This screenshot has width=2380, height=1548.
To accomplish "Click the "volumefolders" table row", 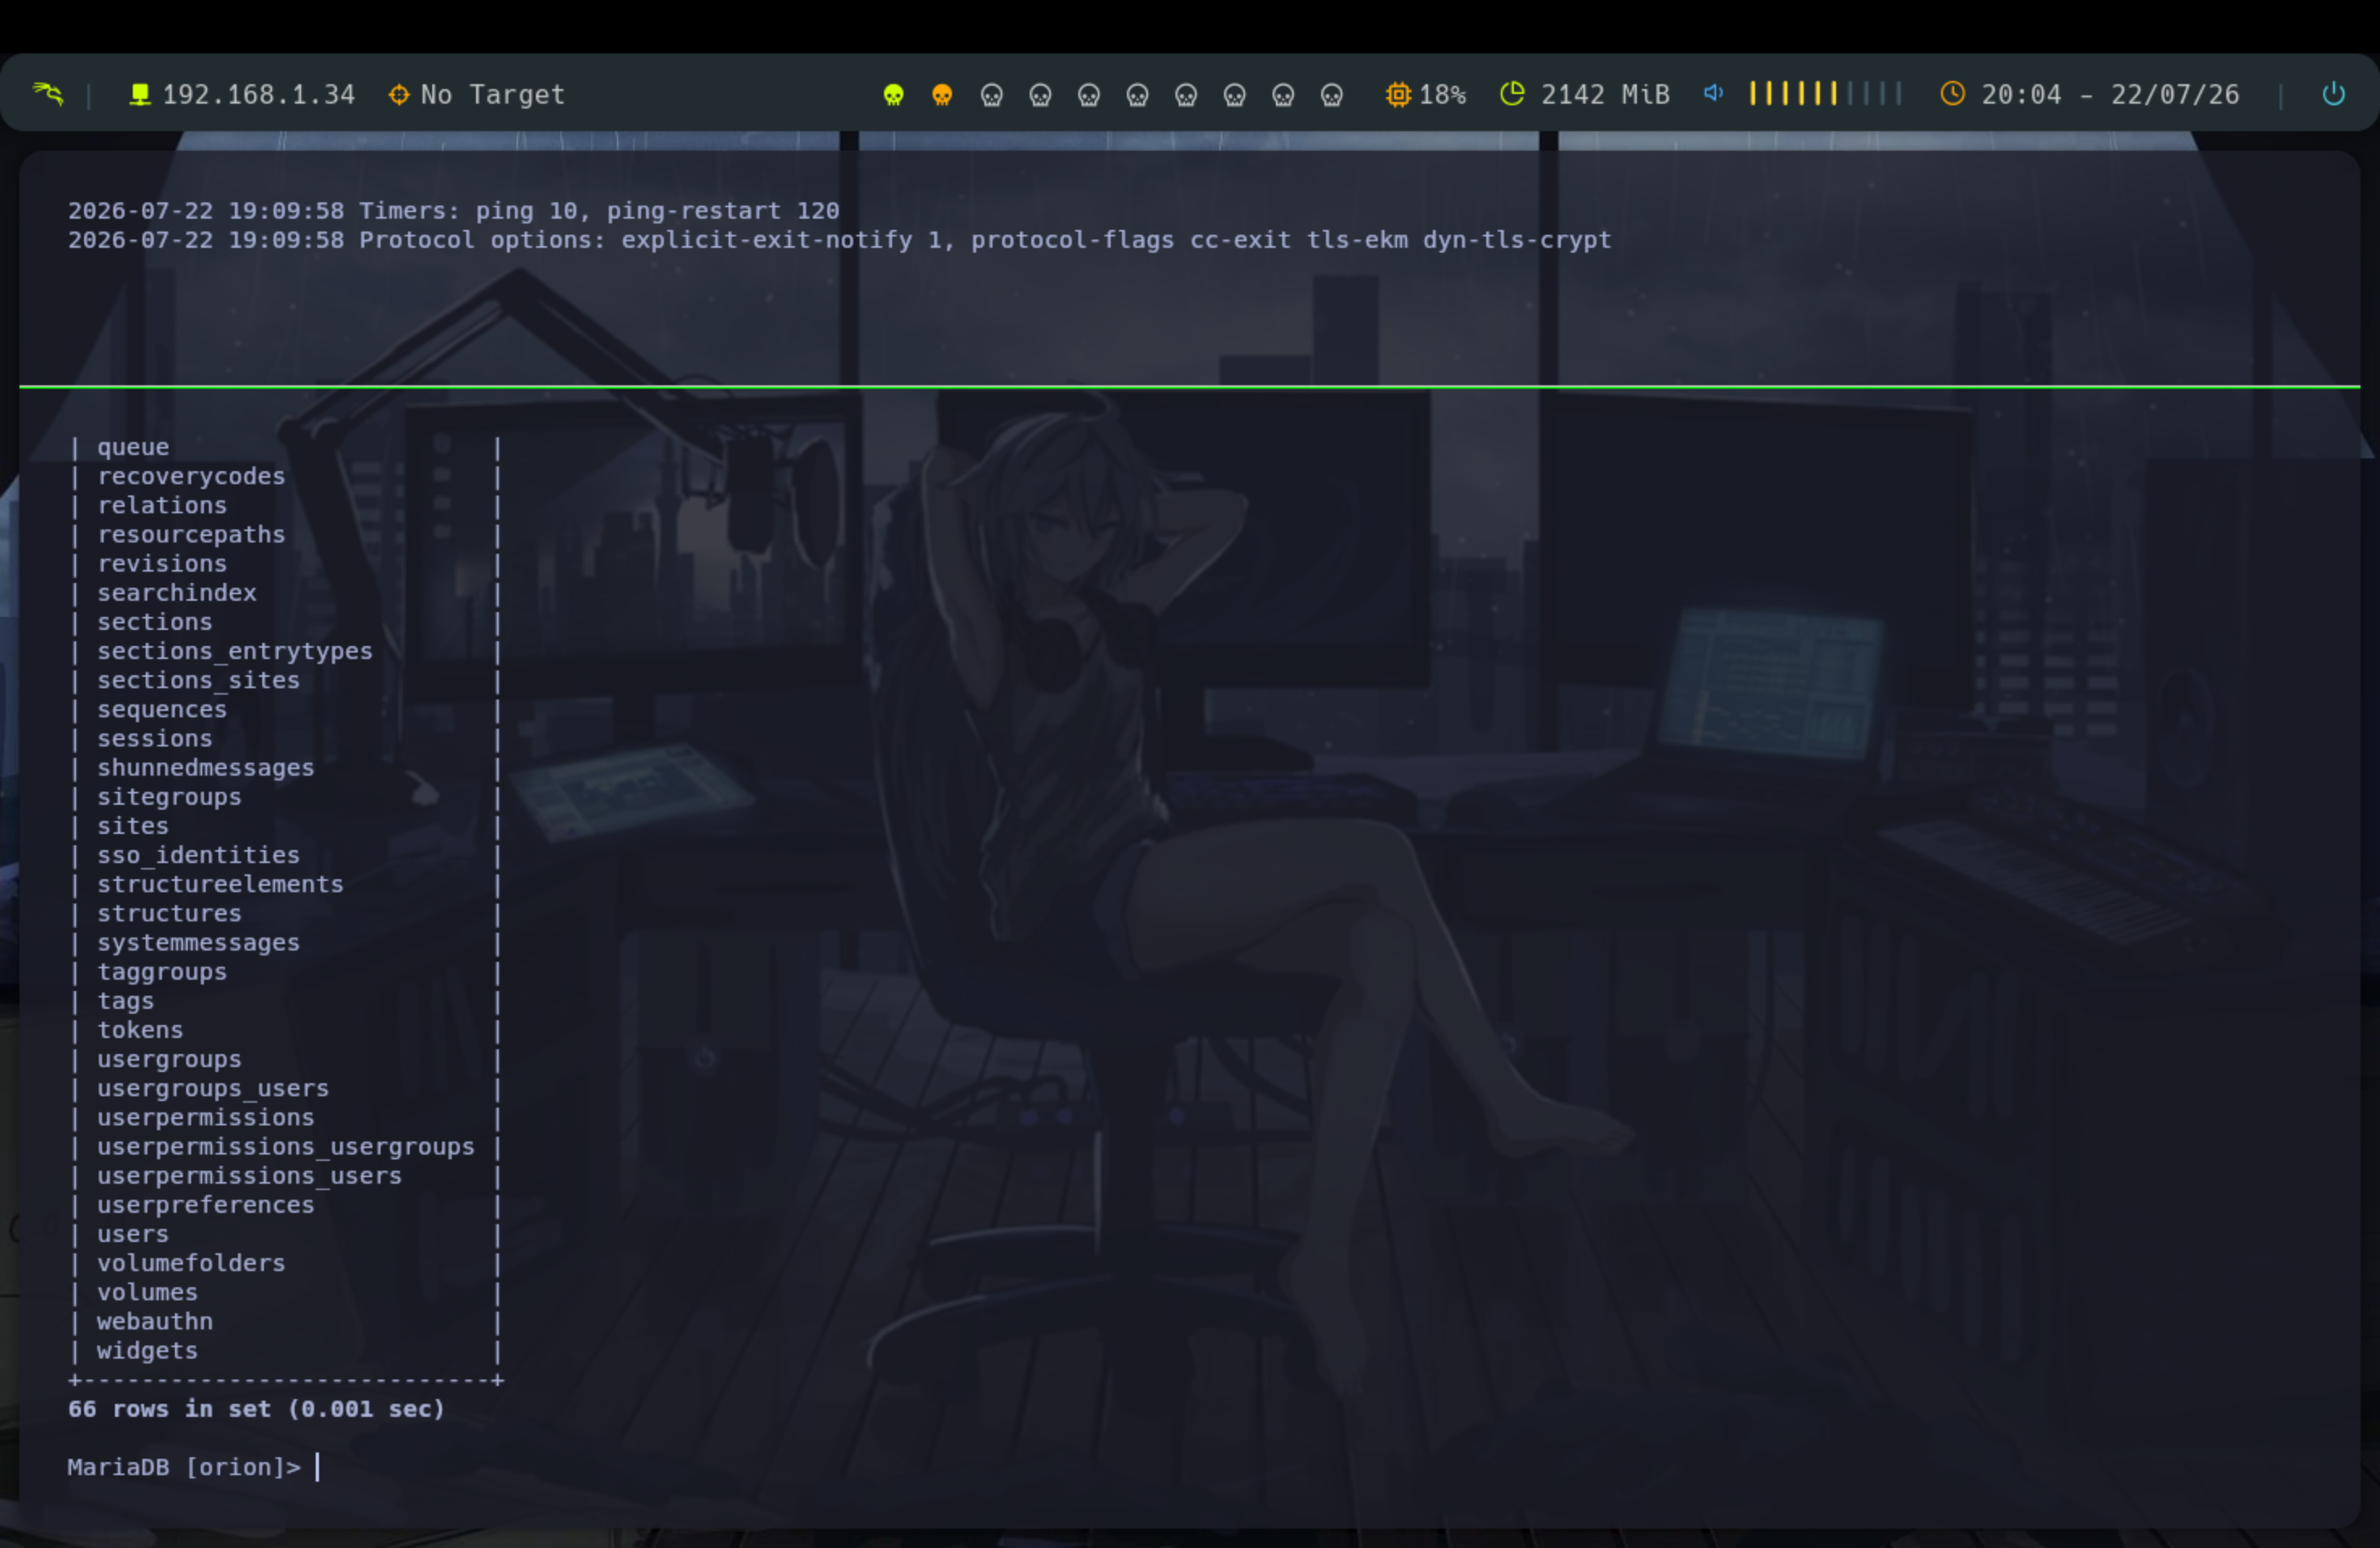I will pos(286,1263).
